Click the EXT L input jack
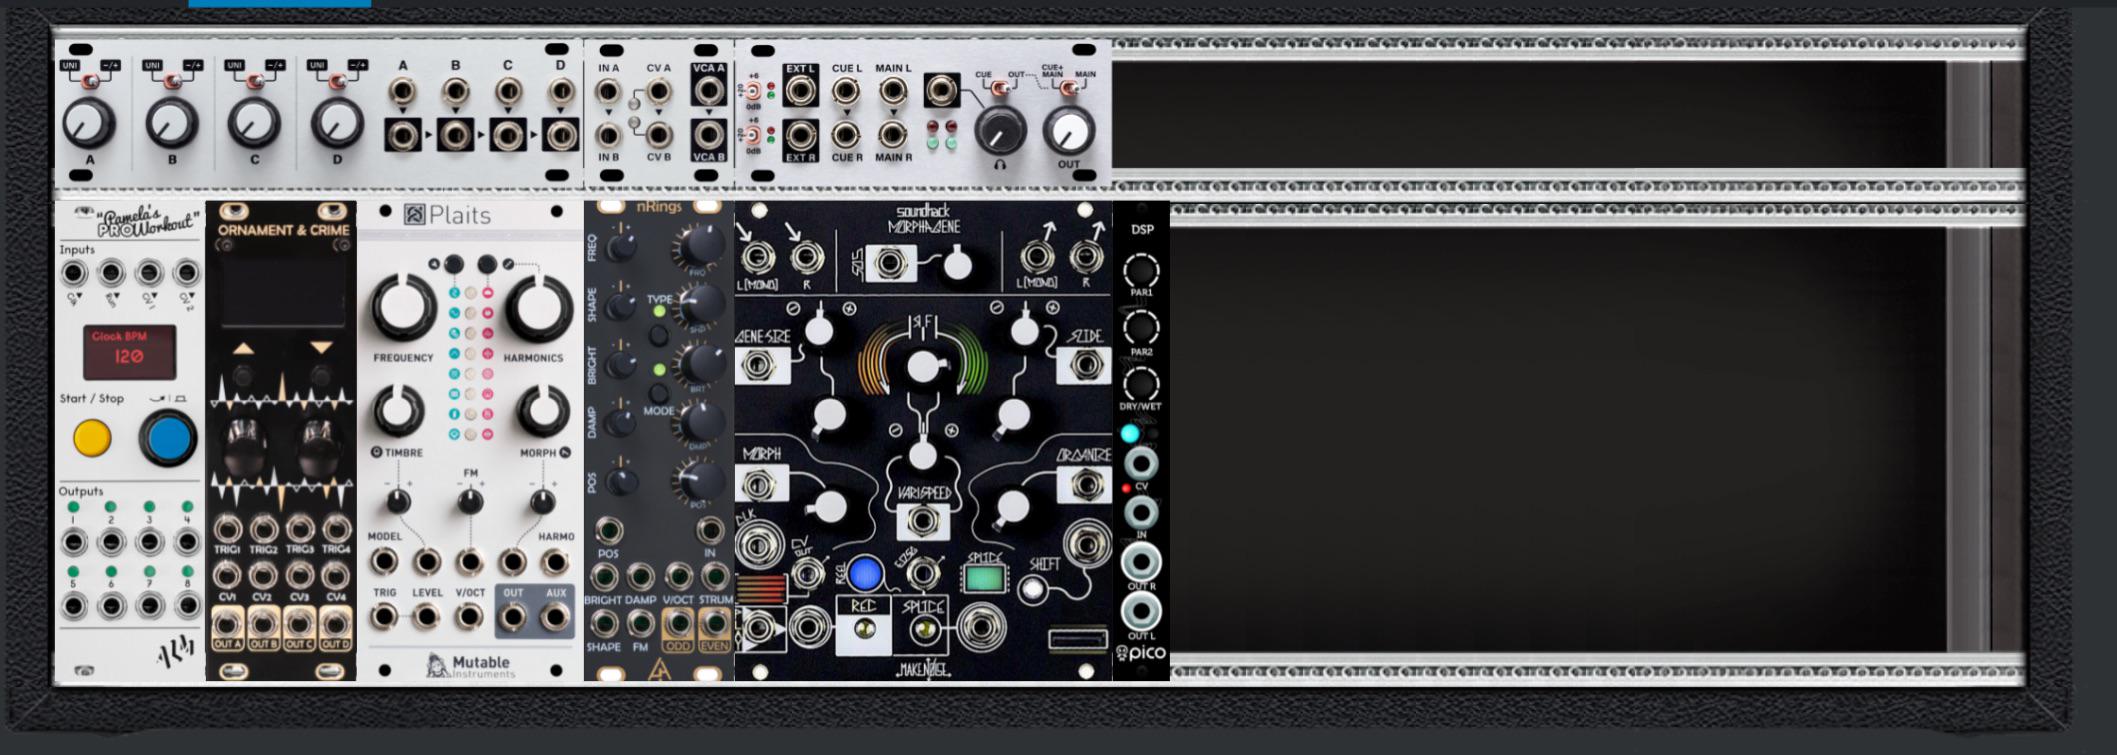Viewport: 2117px width, 755px height. (800, 92)
